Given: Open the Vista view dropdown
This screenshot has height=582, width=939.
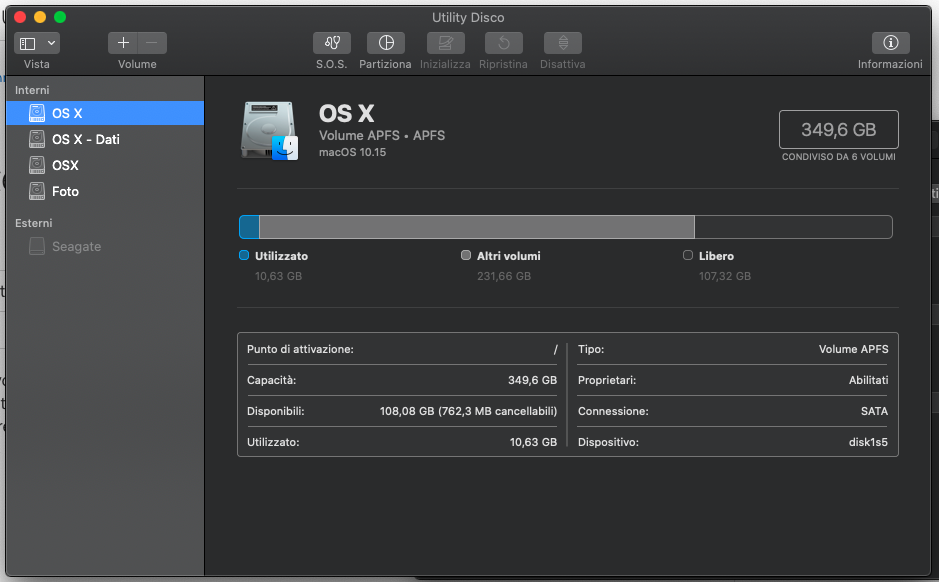Looking at the screenshot, I should [x=36, y=43].
